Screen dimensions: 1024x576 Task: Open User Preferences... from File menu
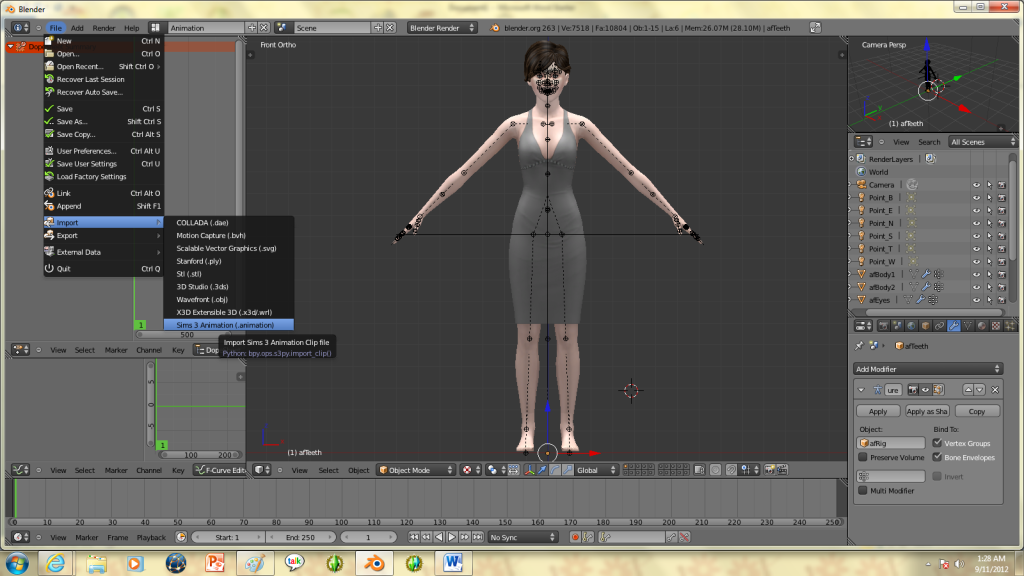point(103,151)
